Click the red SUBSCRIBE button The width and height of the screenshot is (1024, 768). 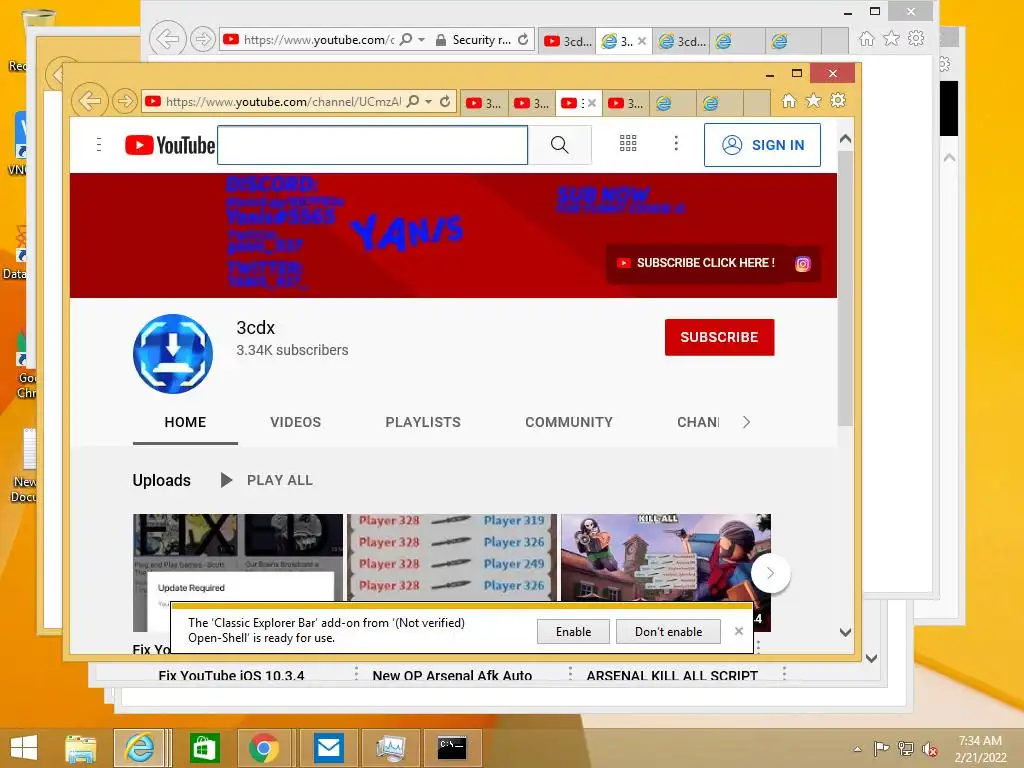(719, 337)
